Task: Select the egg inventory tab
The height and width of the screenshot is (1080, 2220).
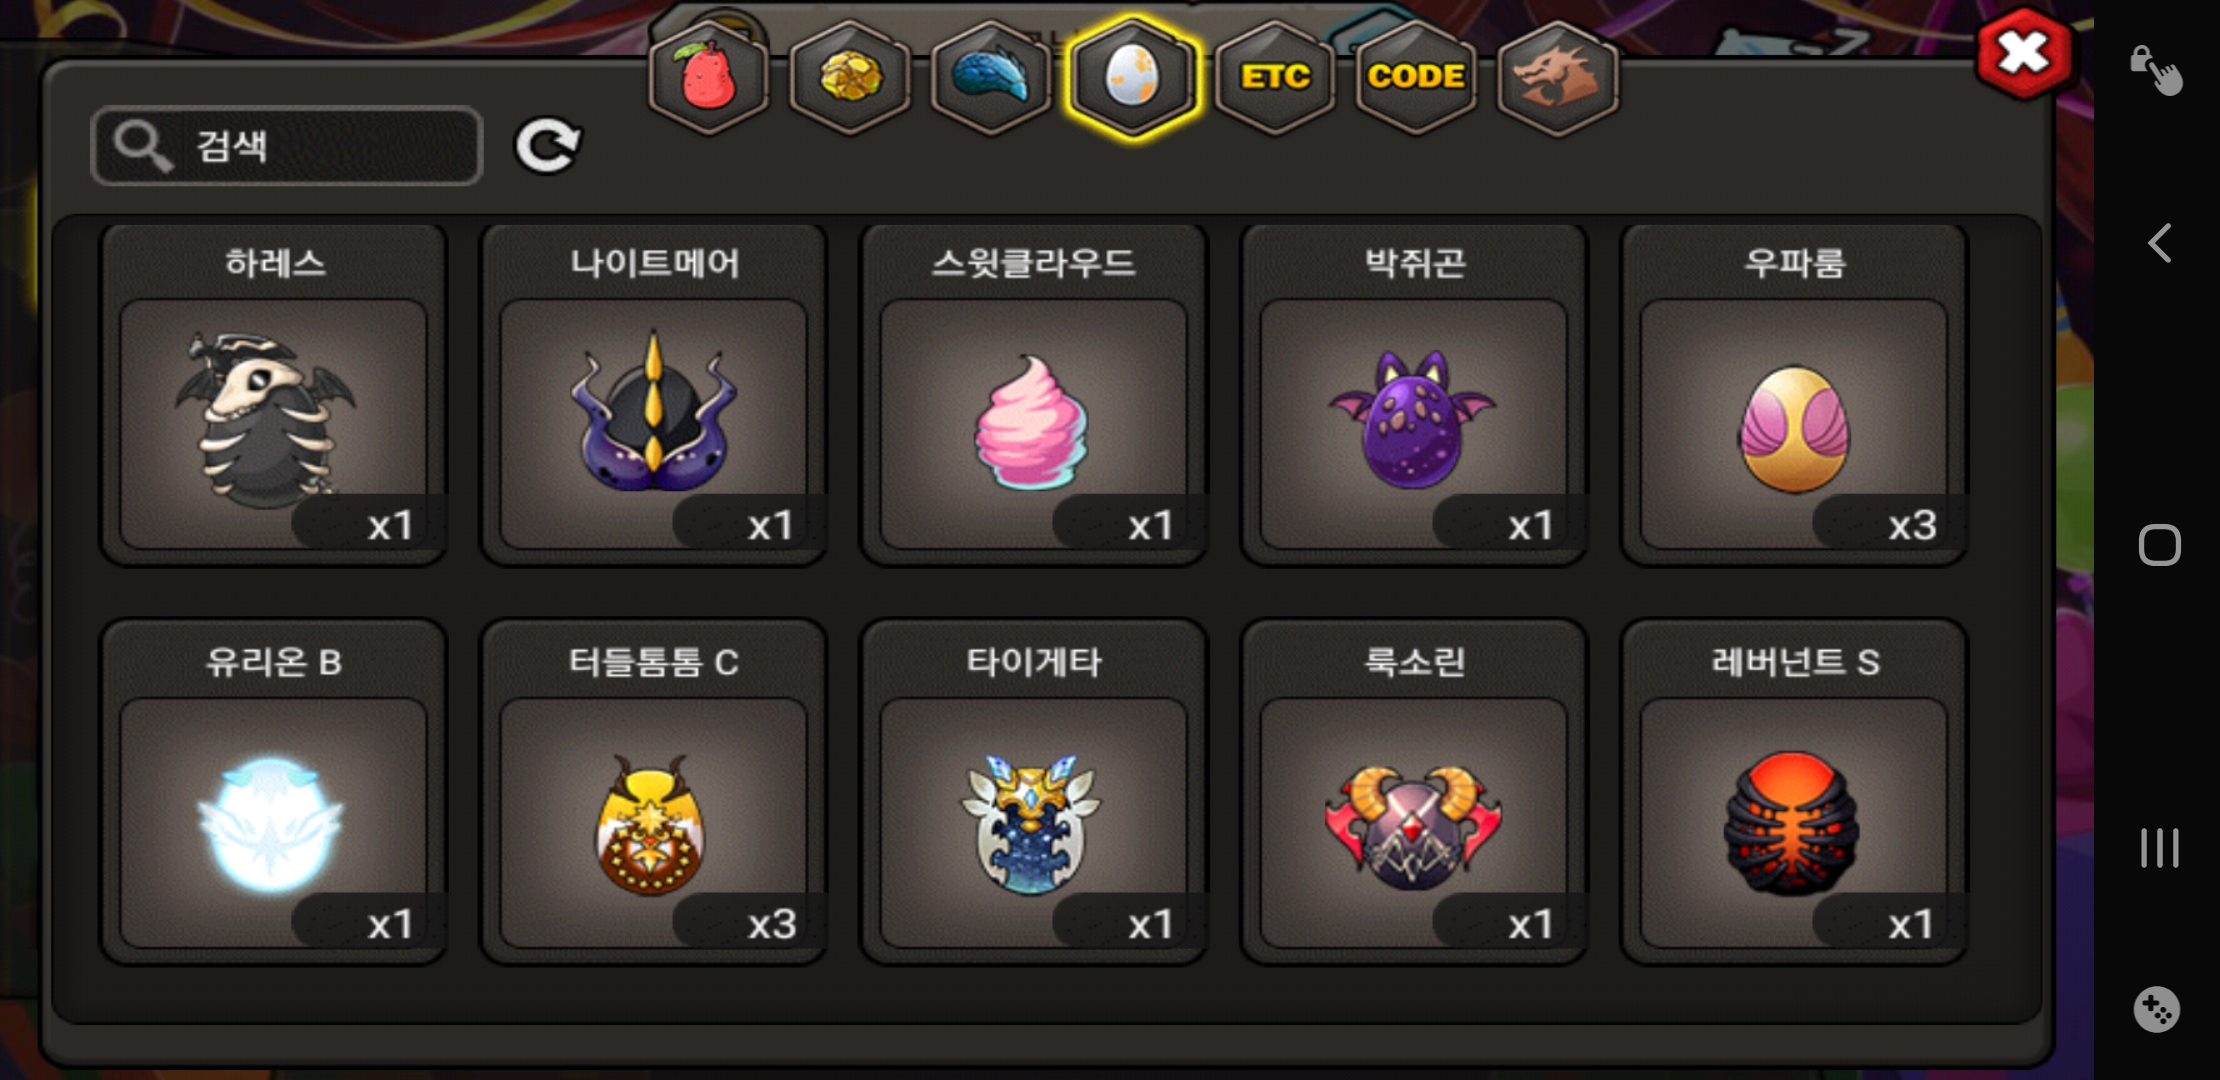Action: 1132,78
